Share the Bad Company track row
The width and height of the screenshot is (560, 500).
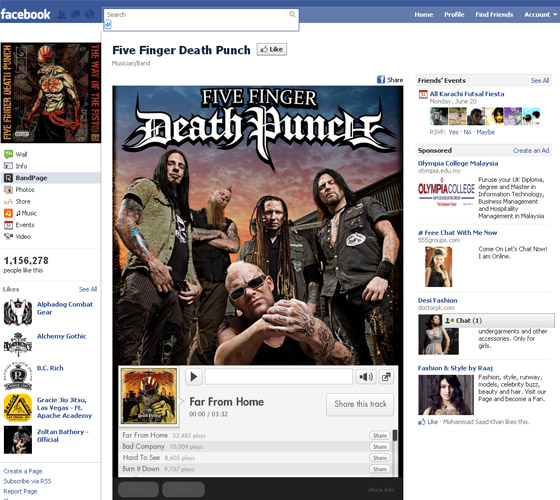coord(380,447)
